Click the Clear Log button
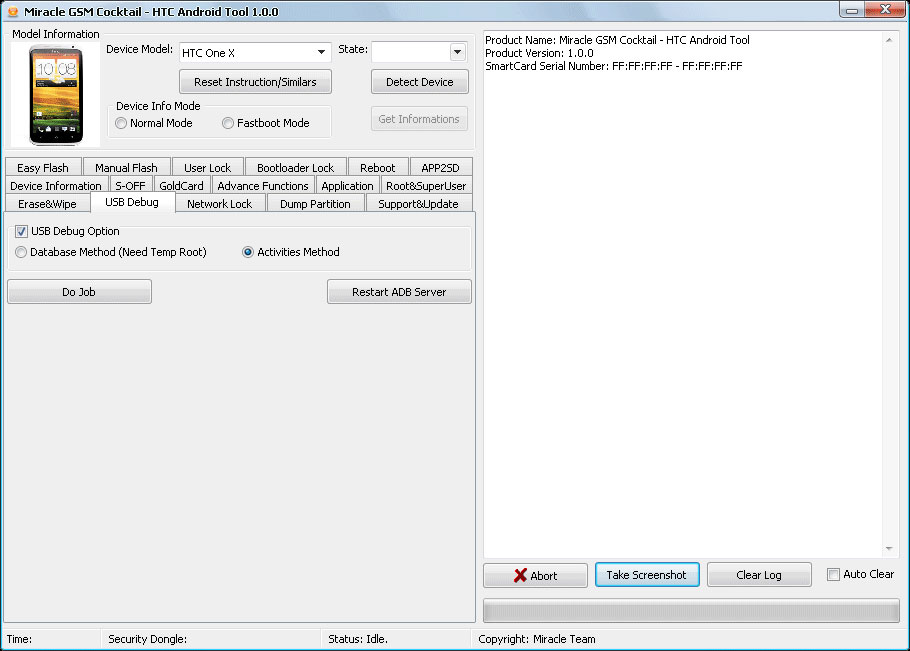910x651 pixels. (759, 575)
